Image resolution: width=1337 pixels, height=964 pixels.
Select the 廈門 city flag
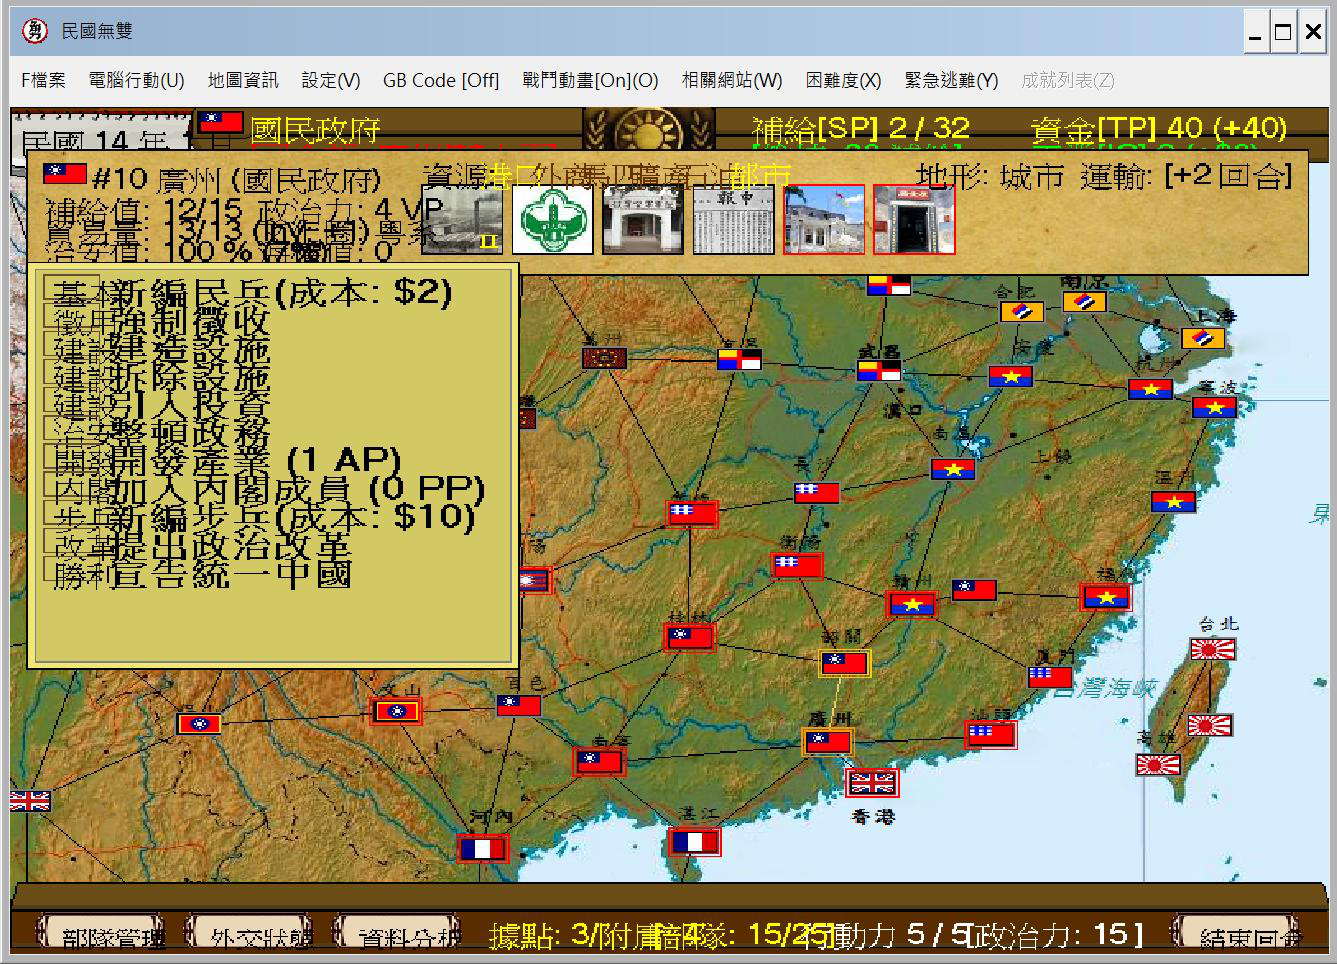tap(1050, 677)
